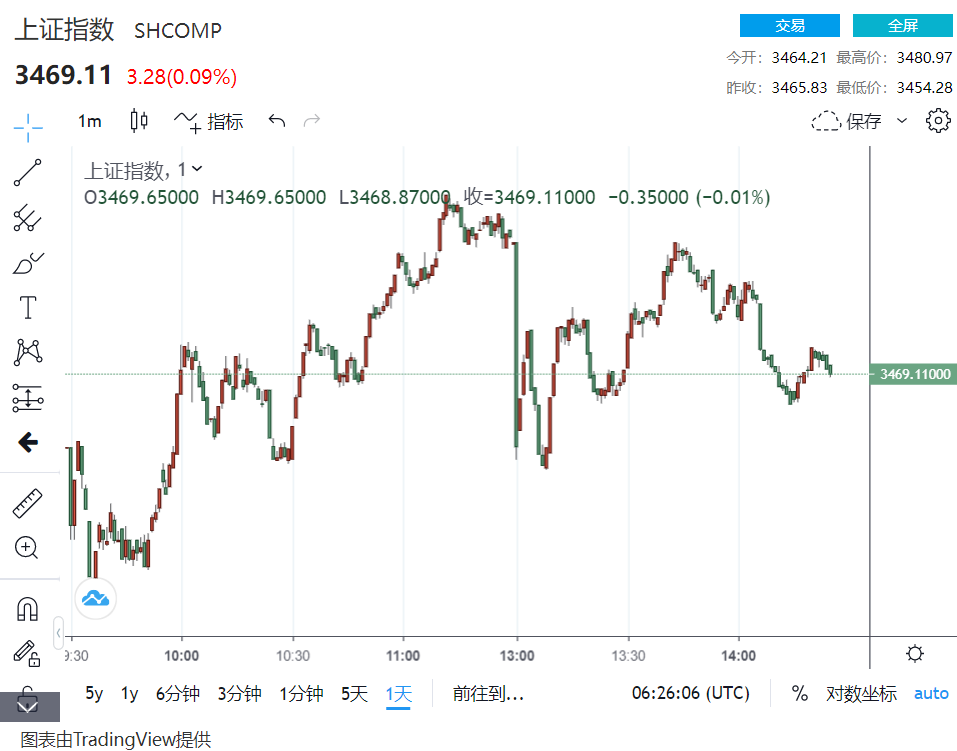The width and height of the screenshot is (957, 751).
Task: Enable auto scale mode
Action: (931, 693)
